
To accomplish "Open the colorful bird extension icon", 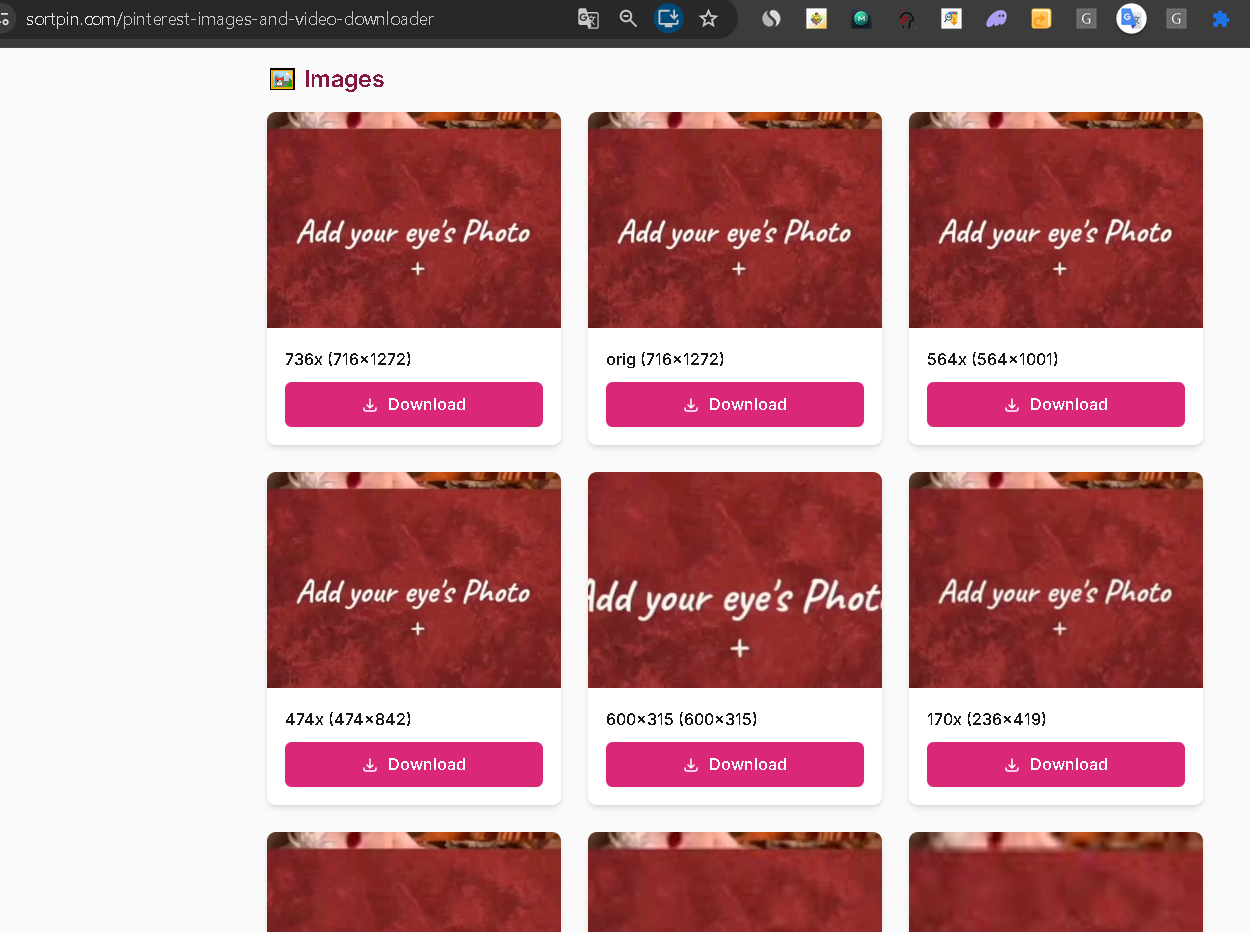I will tap(816, 18).
